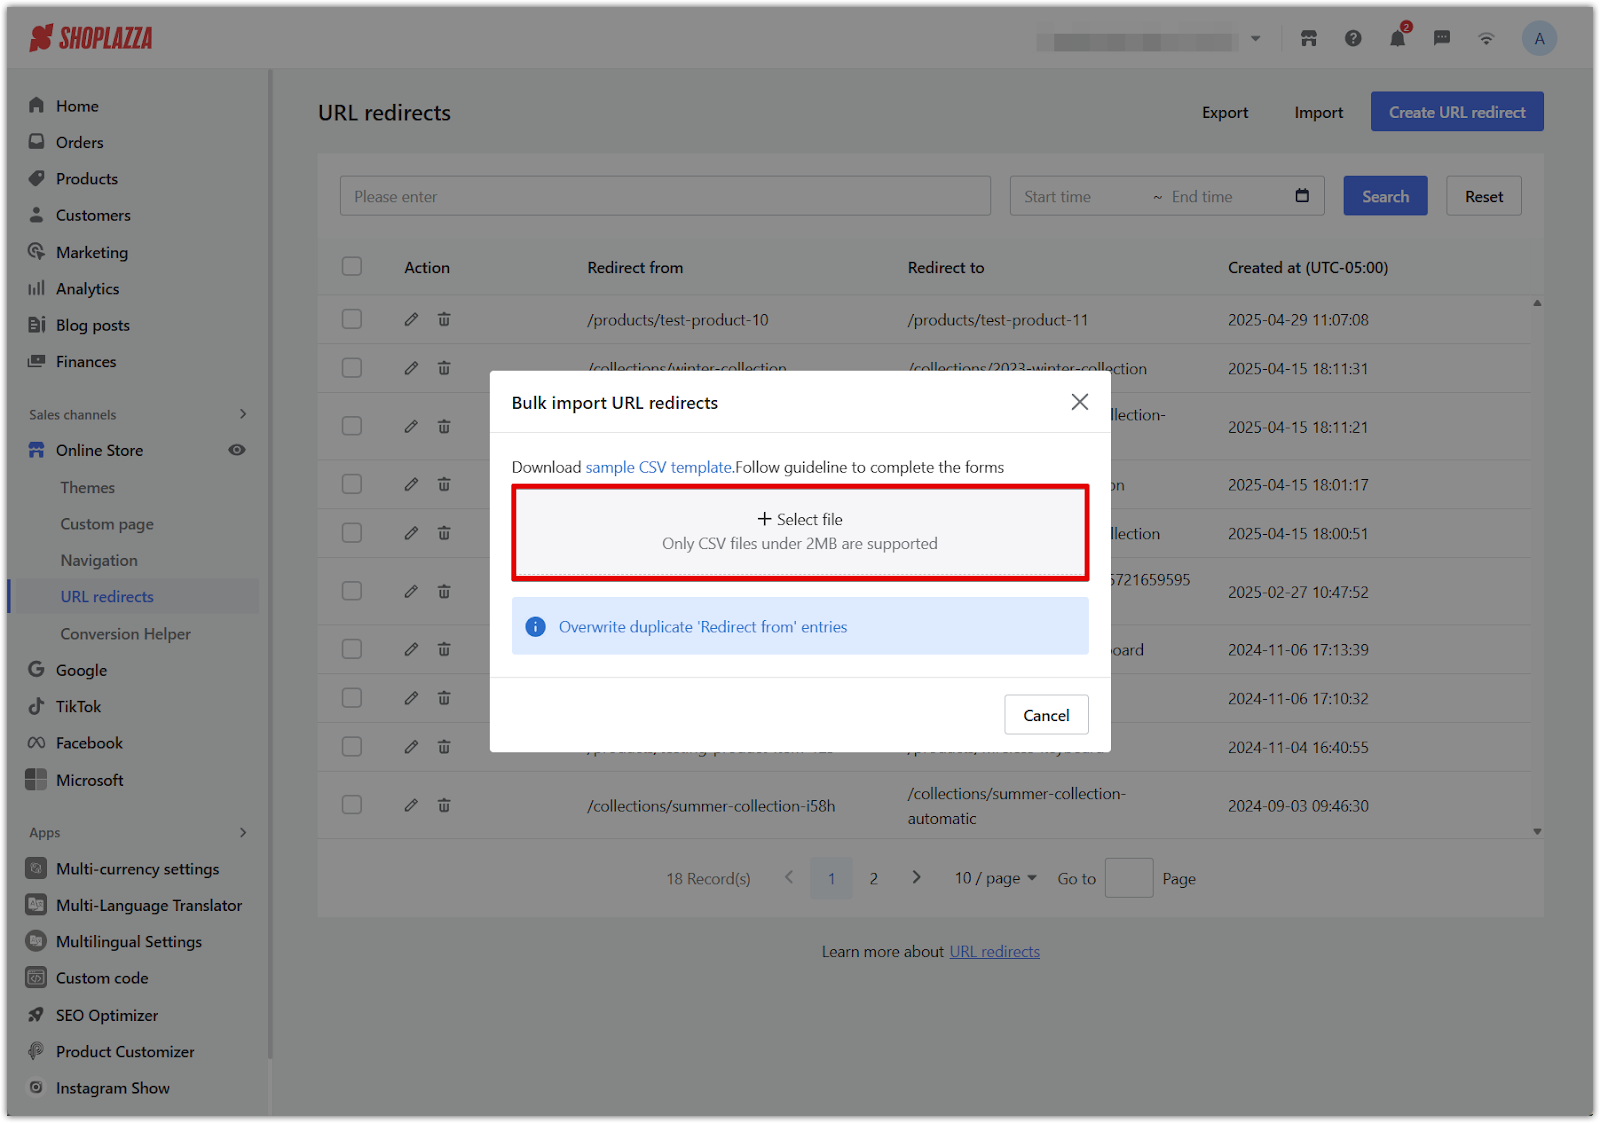Click the storefront icon in header
The width and height of the screenshot is (1600, 1123).
click(1308, 39)
